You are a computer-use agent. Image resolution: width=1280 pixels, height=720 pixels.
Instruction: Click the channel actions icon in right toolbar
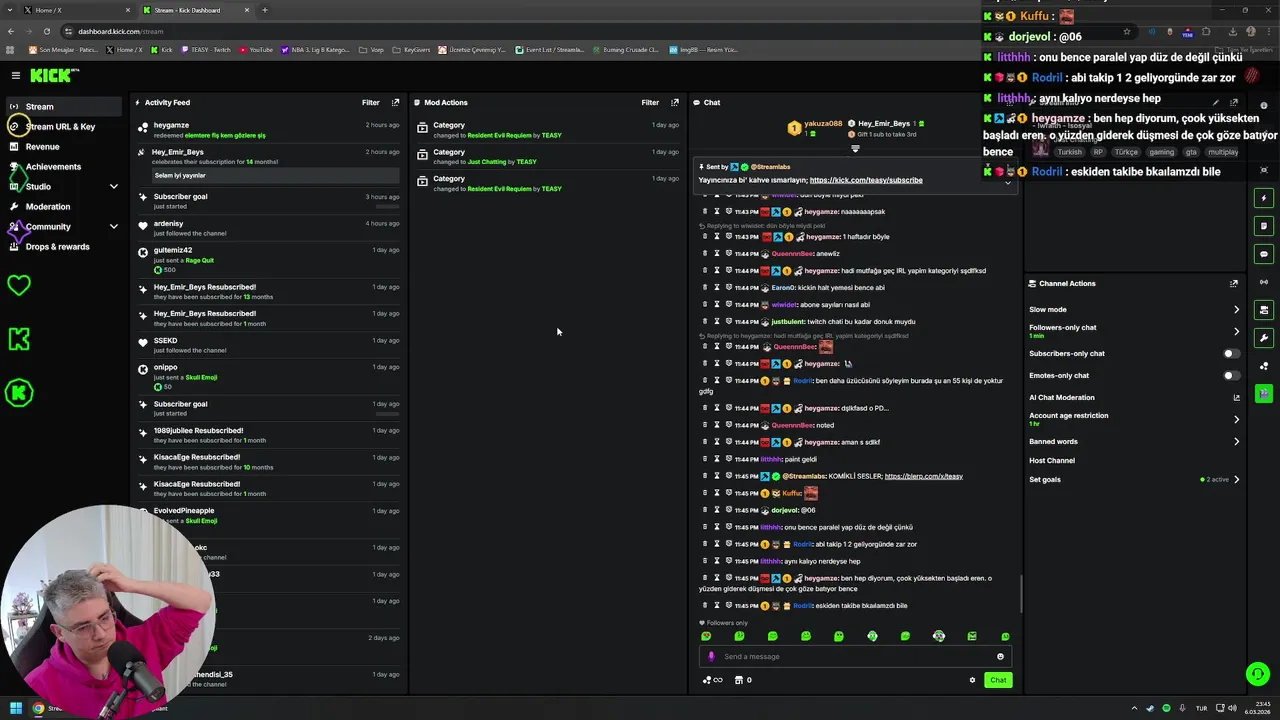[1264, 310]
